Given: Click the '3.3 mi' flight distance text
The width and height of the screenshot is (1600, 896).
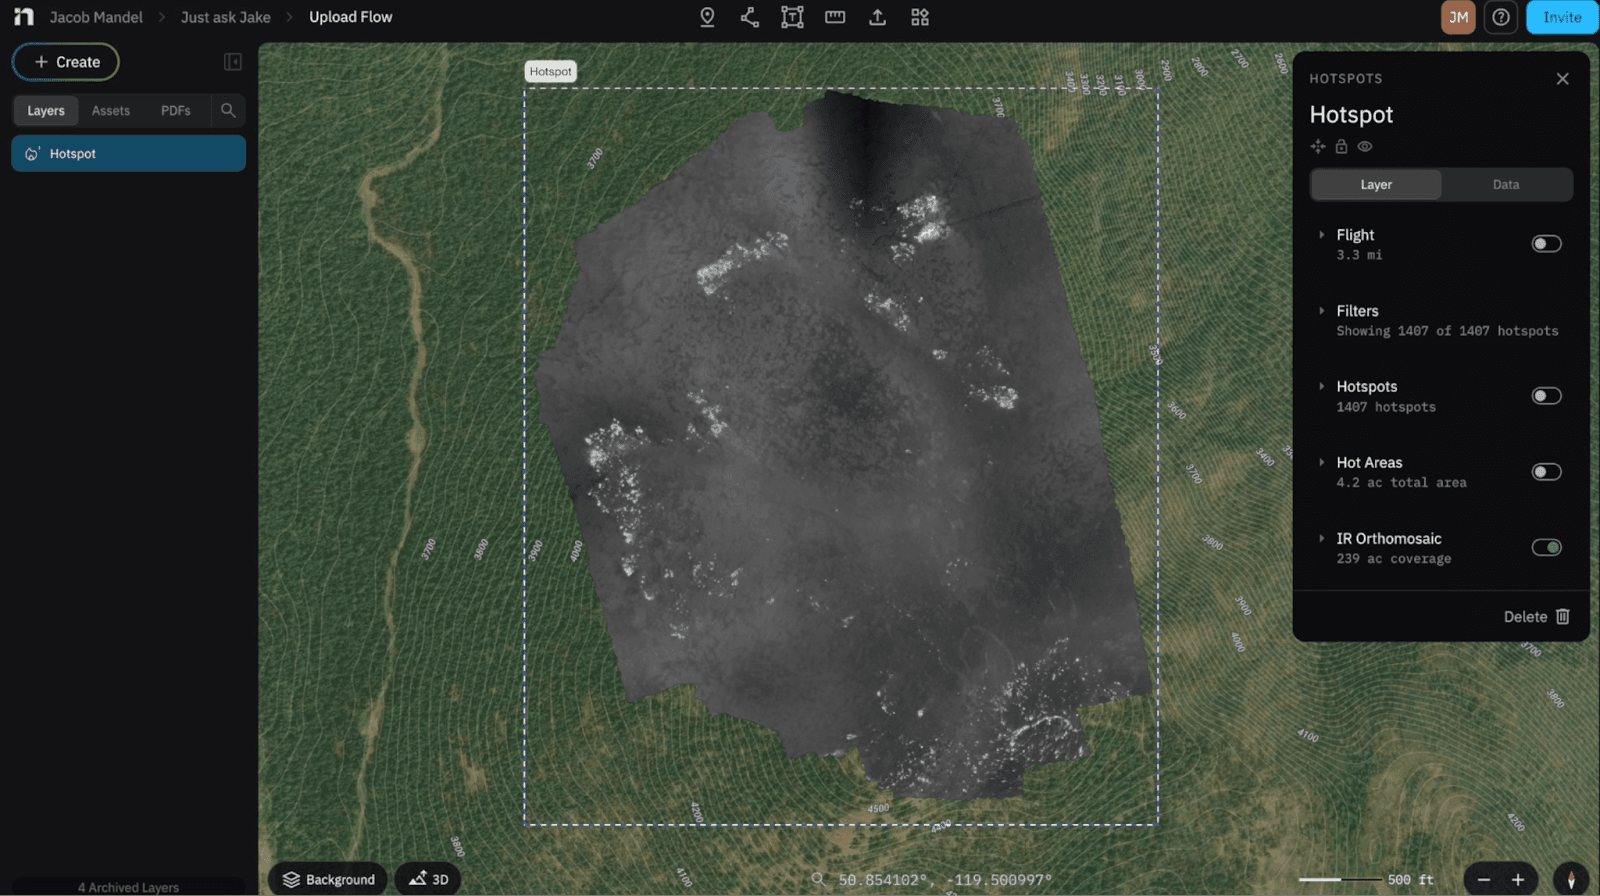Looking at the screenshot, I should (x=1359, y=255).
